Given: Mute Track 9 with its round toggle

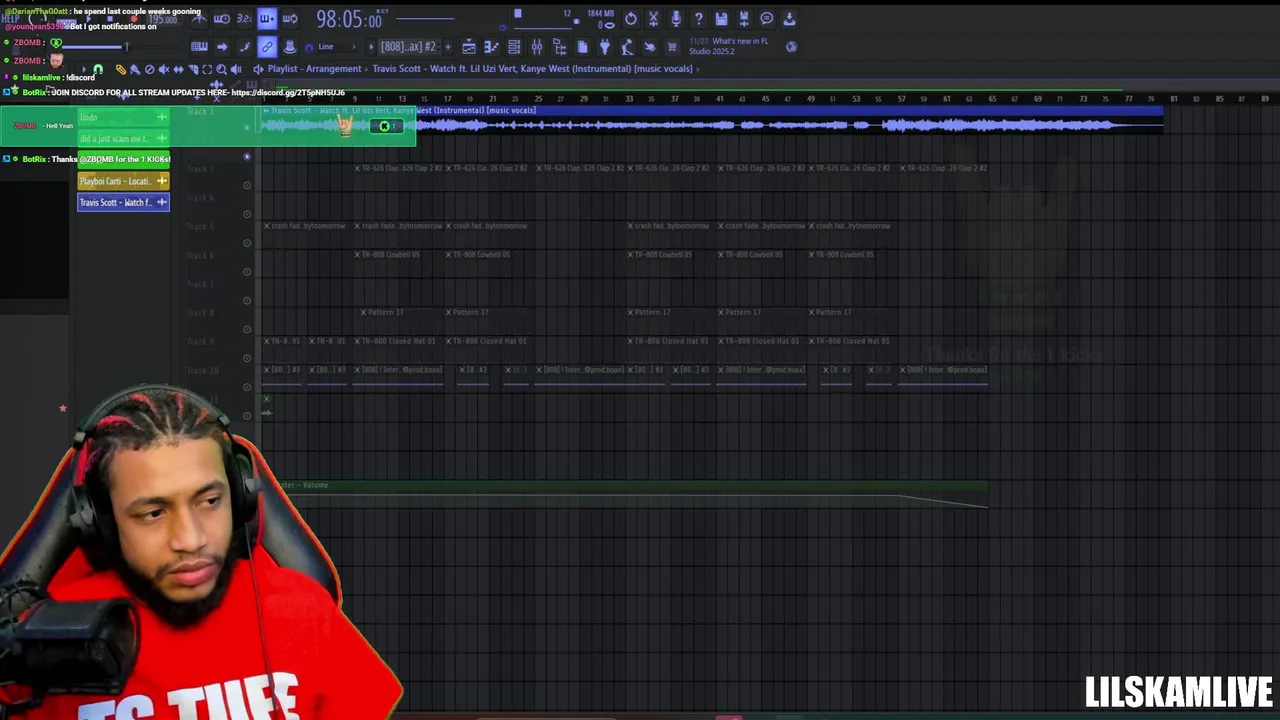Looking at the screenshot, I should [247, 358].
